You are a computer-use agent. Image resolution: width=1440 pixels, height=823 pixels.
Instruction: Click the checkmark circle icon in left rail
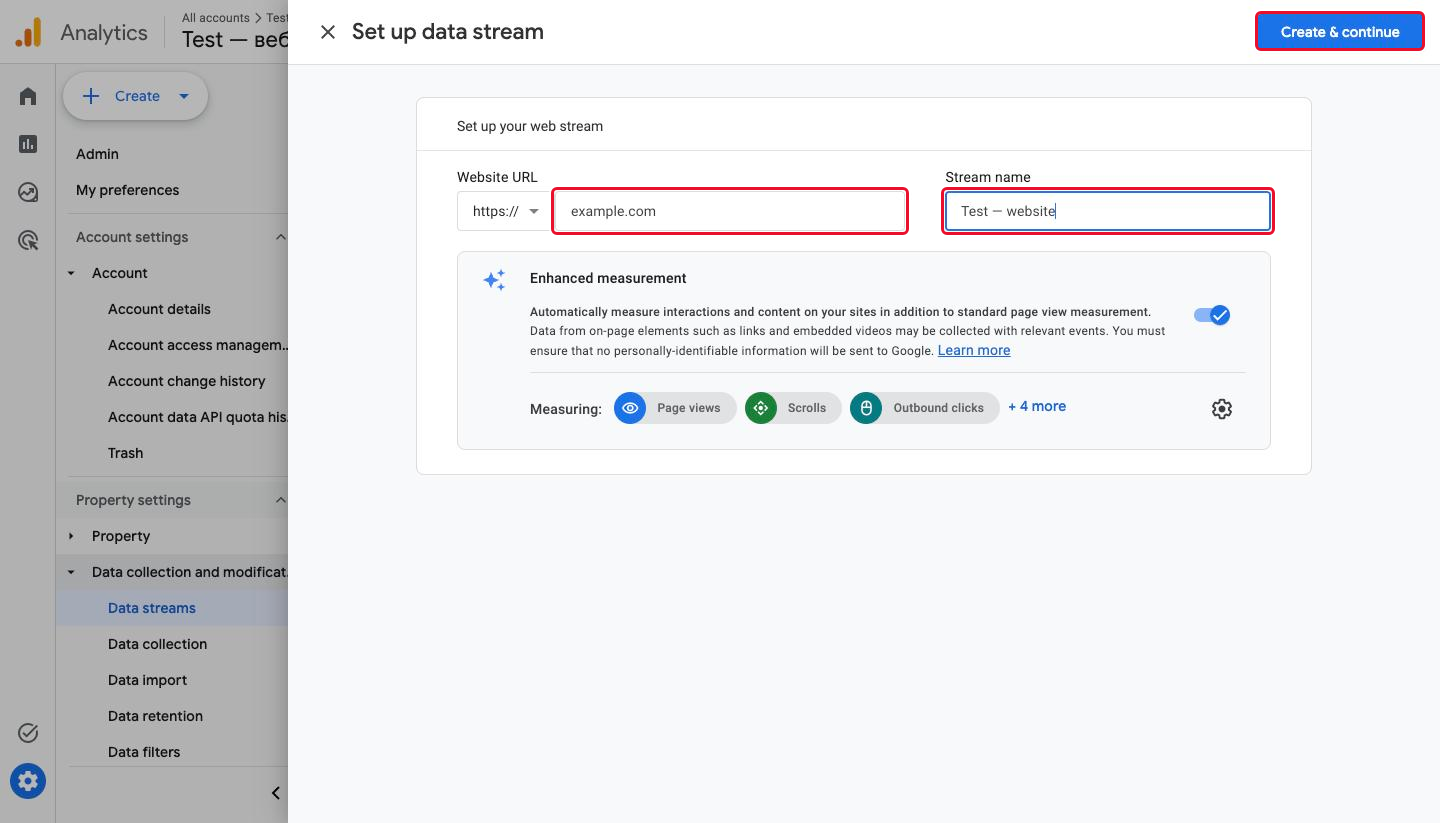28,733
